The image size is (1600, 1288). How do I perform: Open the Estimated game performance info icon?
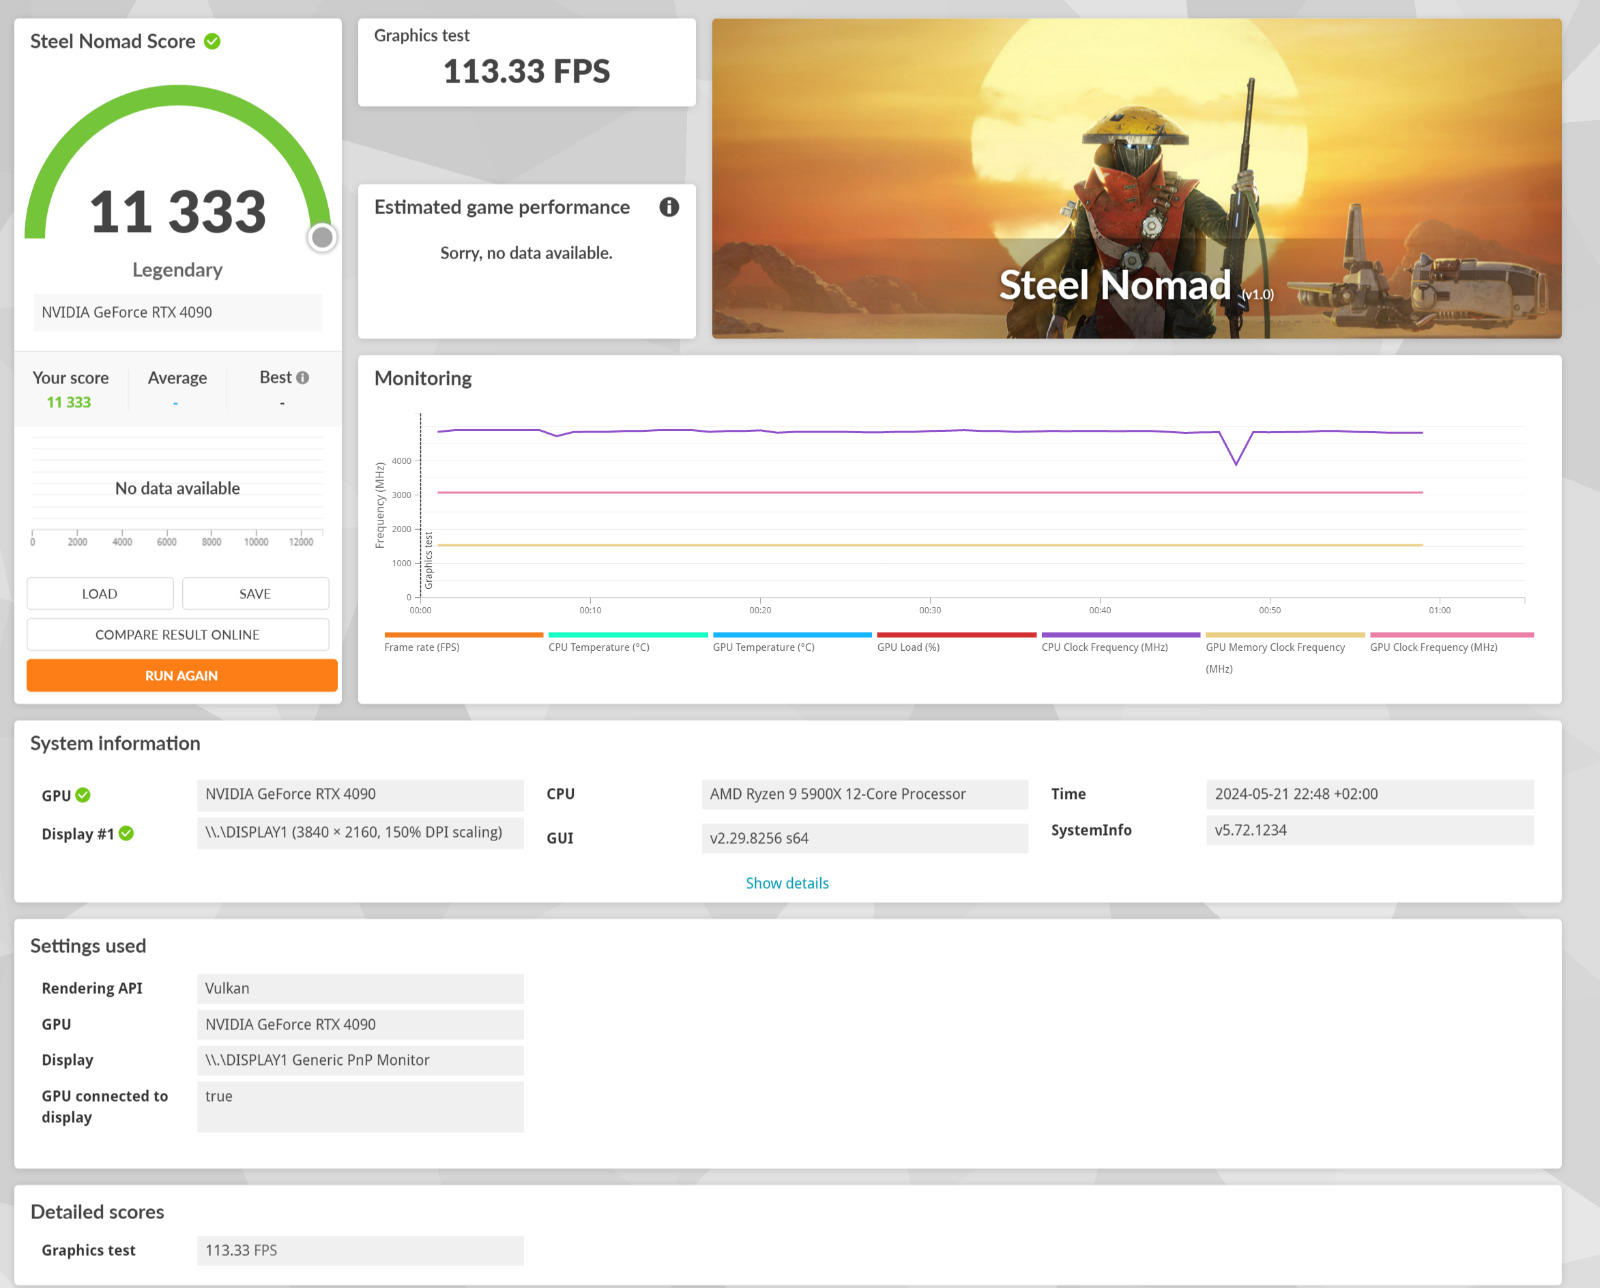[x=669, y=207]
